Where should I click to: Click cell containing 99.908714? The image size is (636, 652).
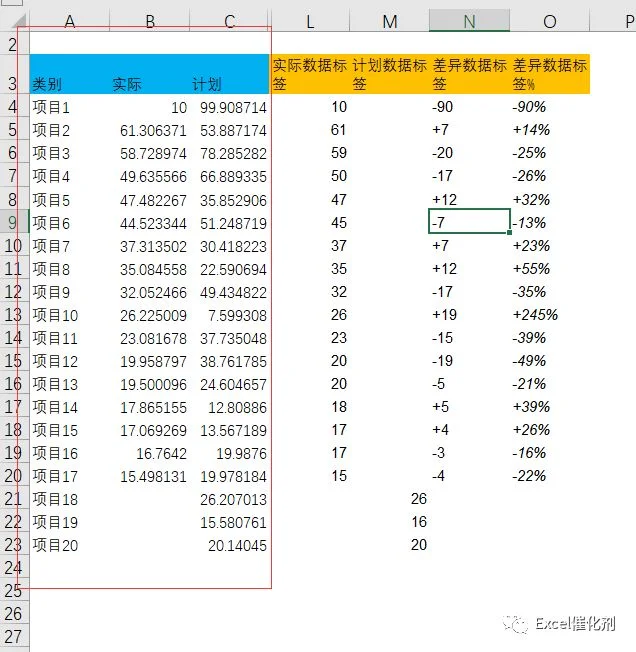[x=229, y=108]
